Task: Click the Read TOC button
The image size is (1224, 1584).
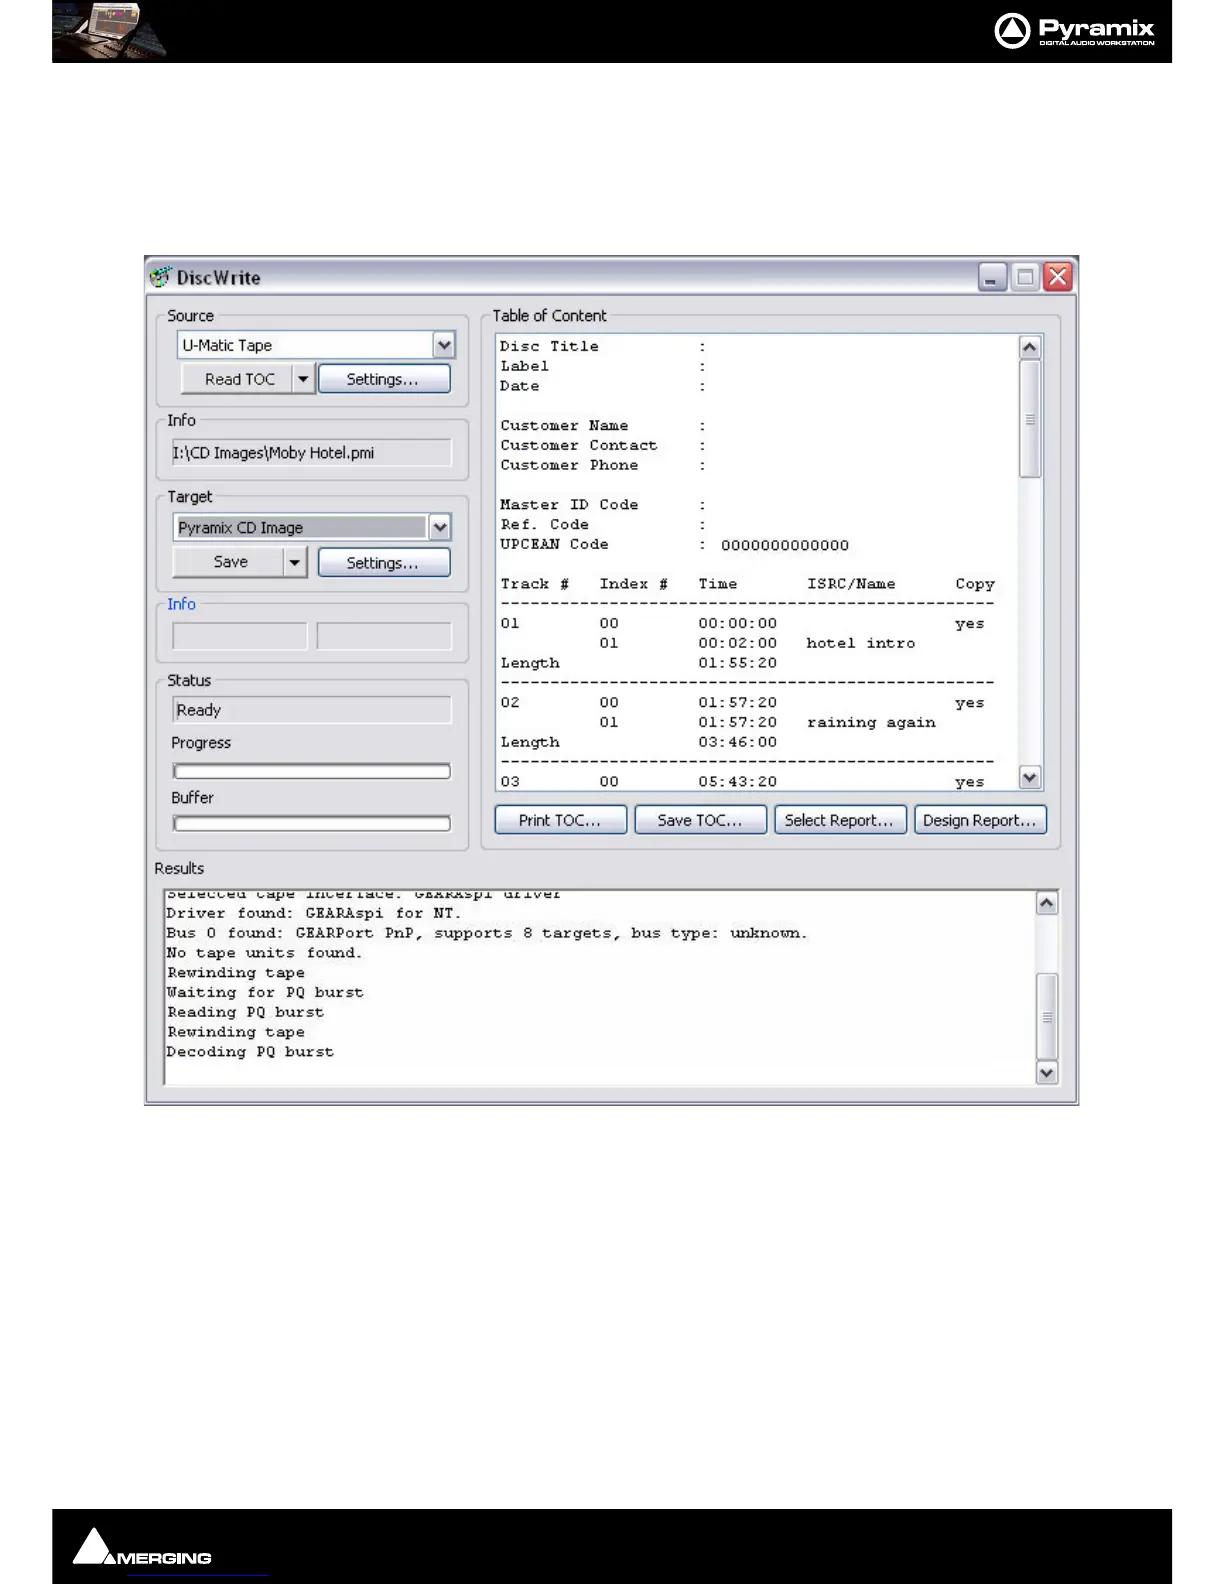Action: point(238,379)
